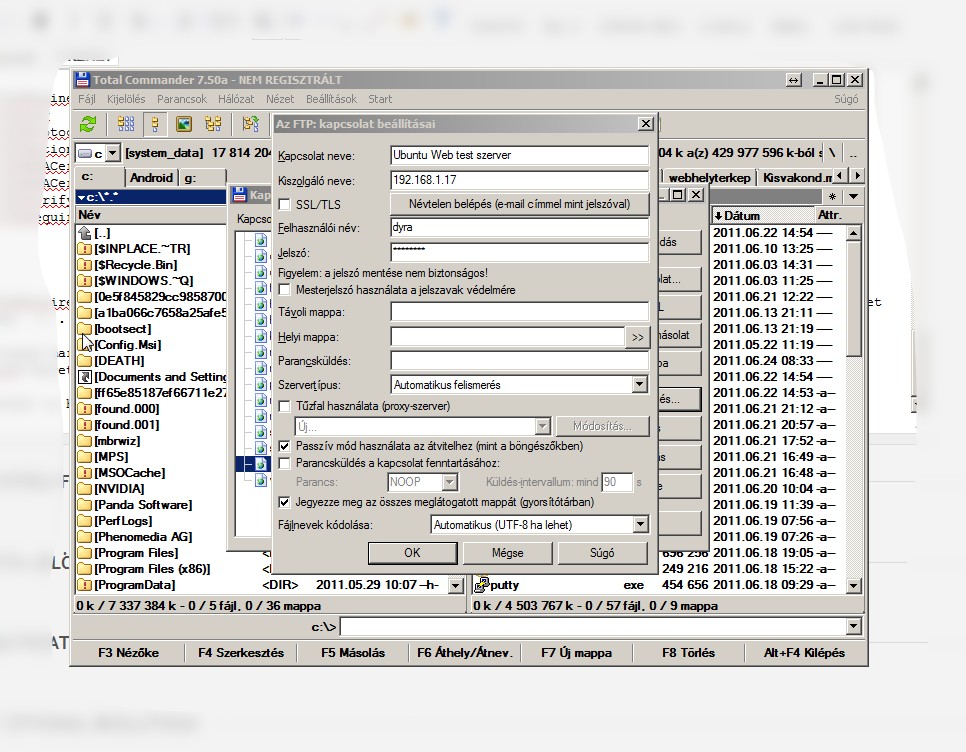The width and height of the screenshot is (966, 752).
Task: Click the >> button next to Helyi mappa
Action: pyautogui.click(x=638, y=337)
